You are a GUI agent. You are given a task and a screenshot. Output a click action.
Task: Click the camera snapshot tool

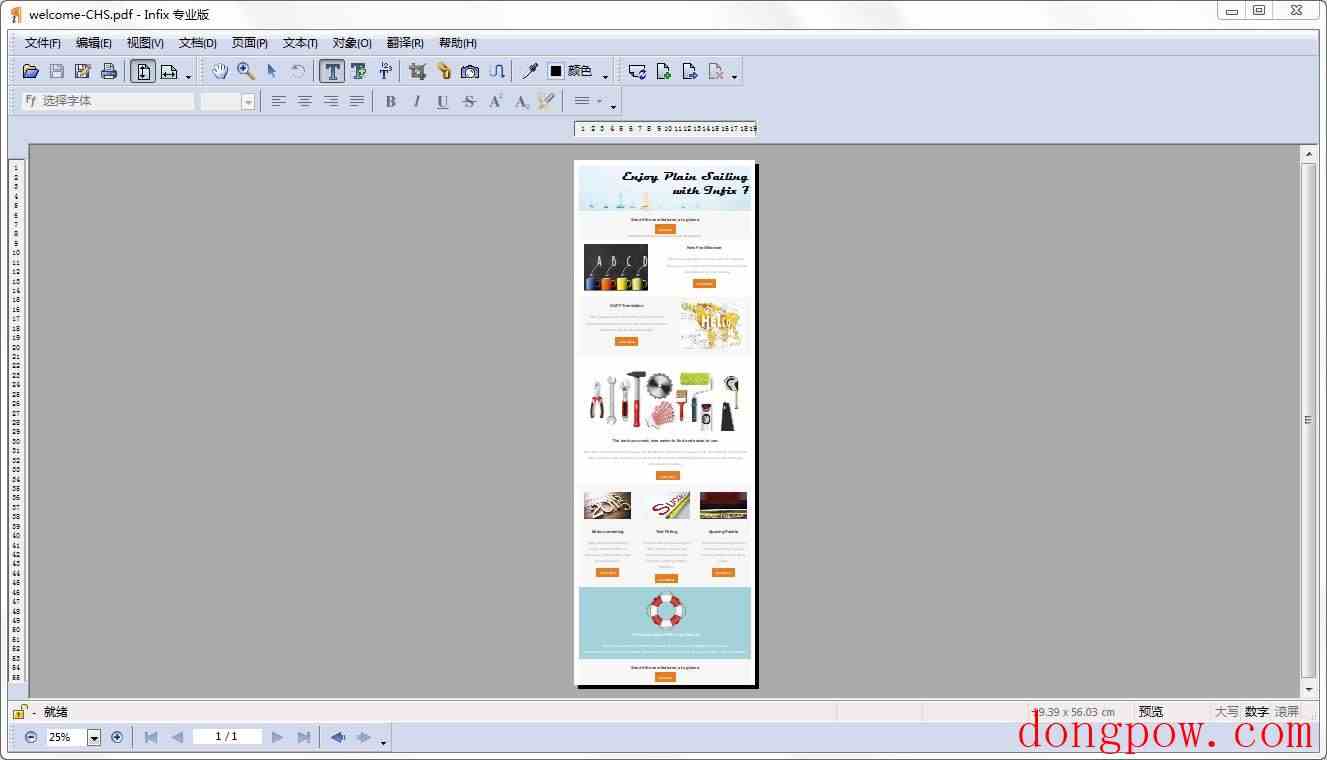point(470,71)
